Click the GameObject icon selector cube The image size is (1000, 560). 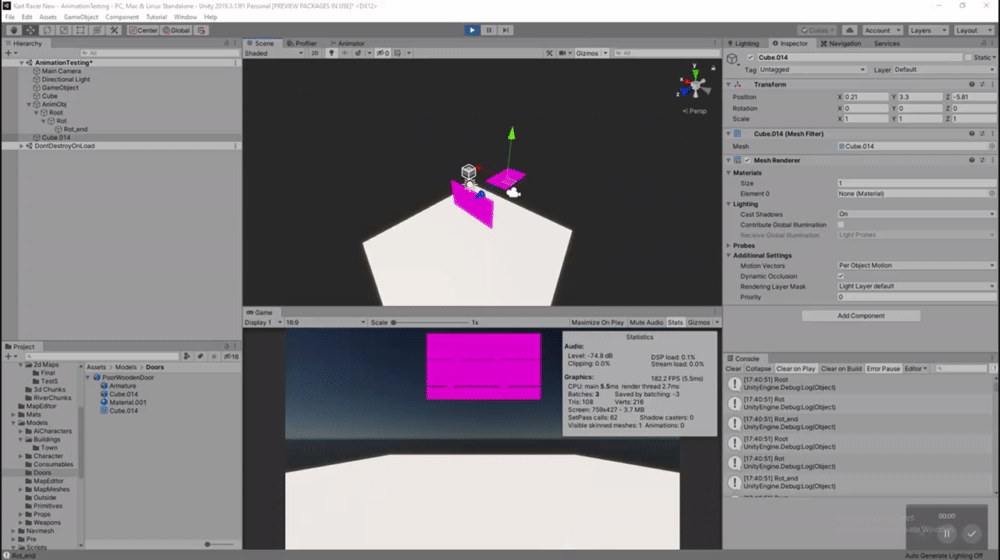tap(732, 59)
